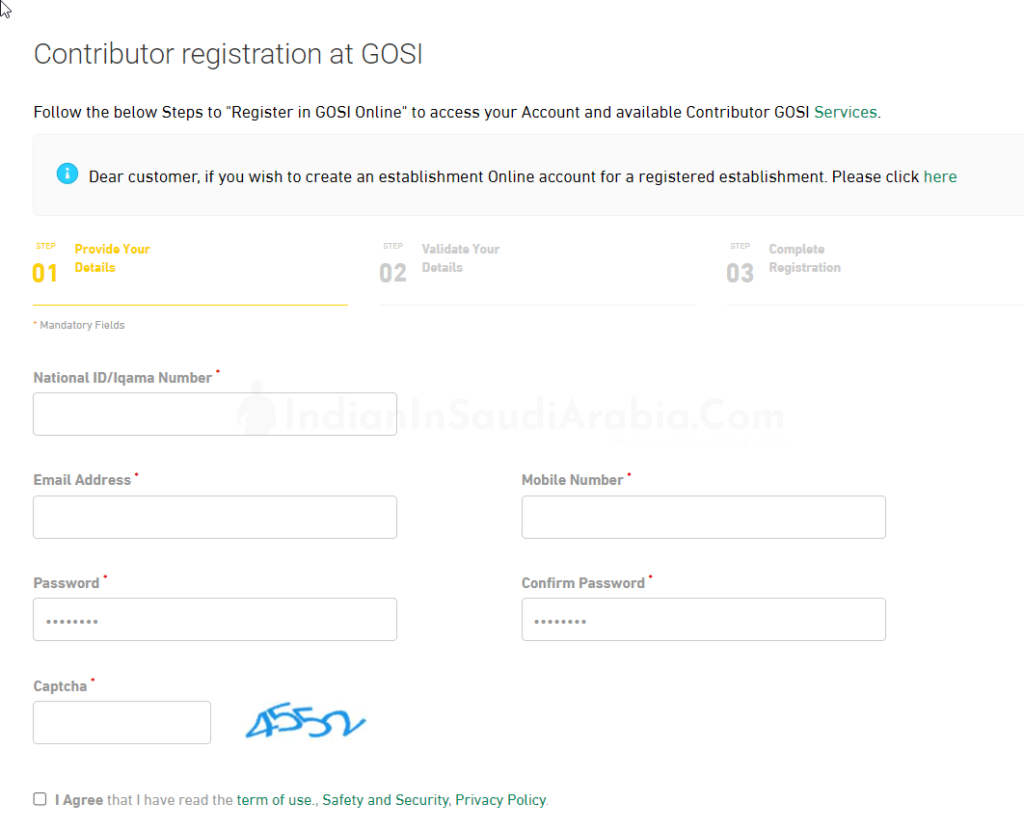Click the red asterisk next to Captcha
Viewport: 1024px width, 830px height.
93,679
